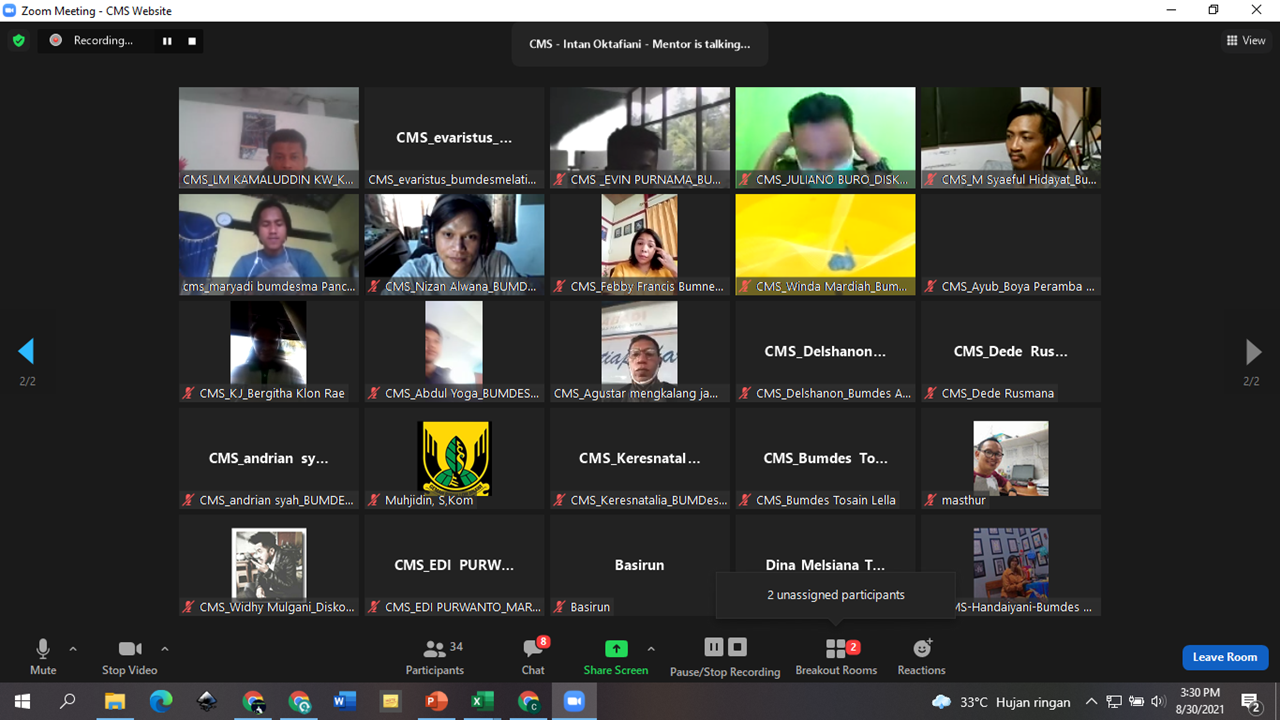Screen dimensions: 1280x720
Task: Open video options arrow next to Stop Video
Action: 165,649
